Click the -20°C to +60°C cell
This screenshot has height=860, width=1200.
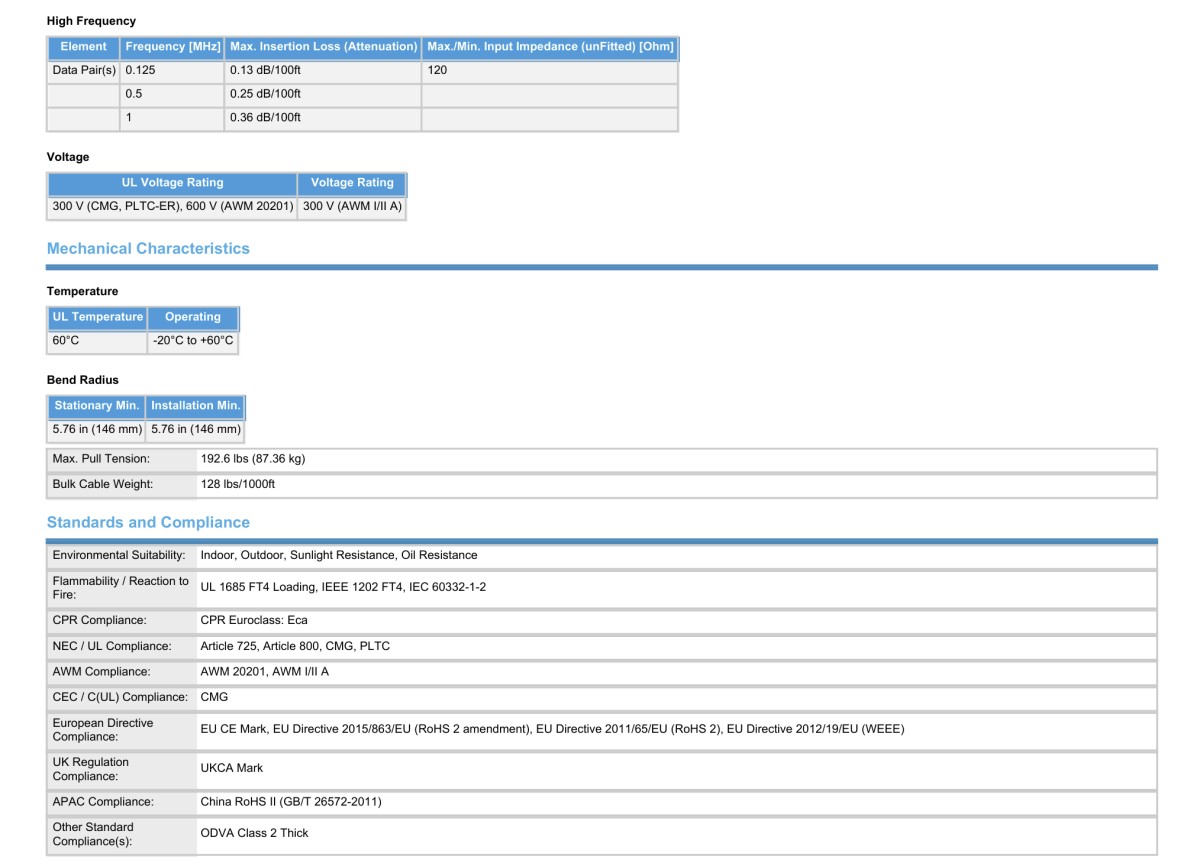[x=193, y=341]
